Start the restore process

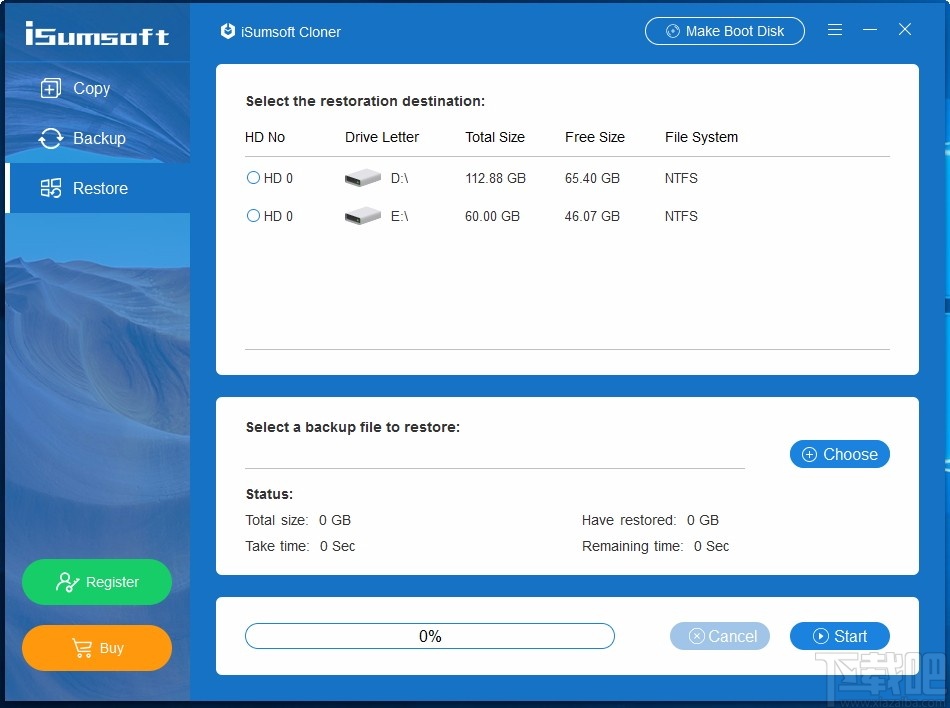(x=840, y=636)
